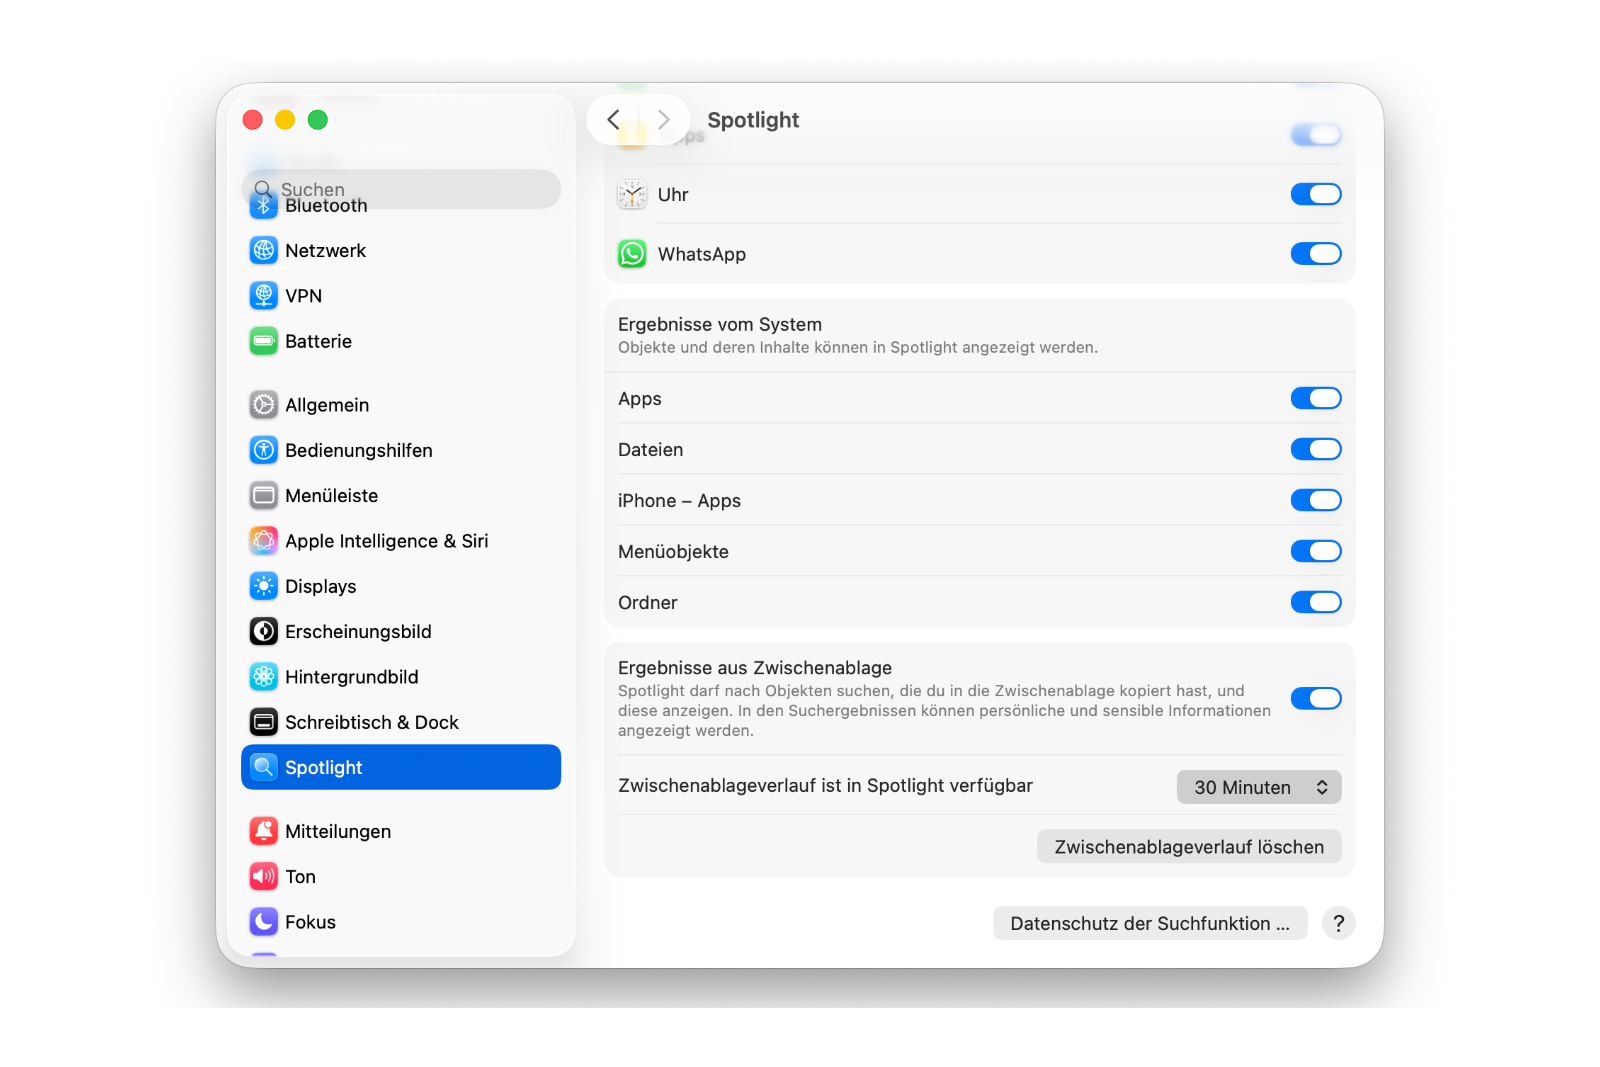The height and width of the screenshot is (1067, 1600).
Task: Open Bluetooth settings from the sidebar
Action: pos(325,205)
